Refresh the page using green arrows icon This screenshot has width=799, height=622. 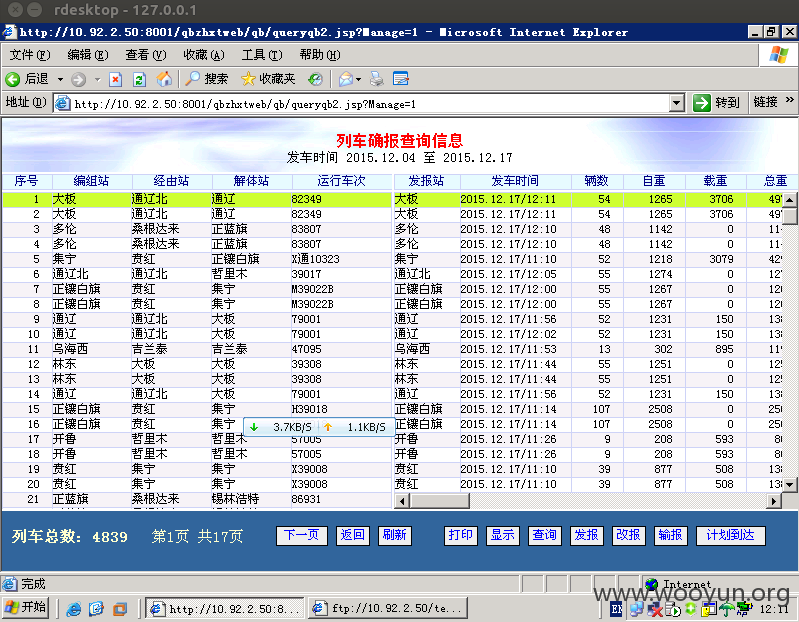(139, 79)
